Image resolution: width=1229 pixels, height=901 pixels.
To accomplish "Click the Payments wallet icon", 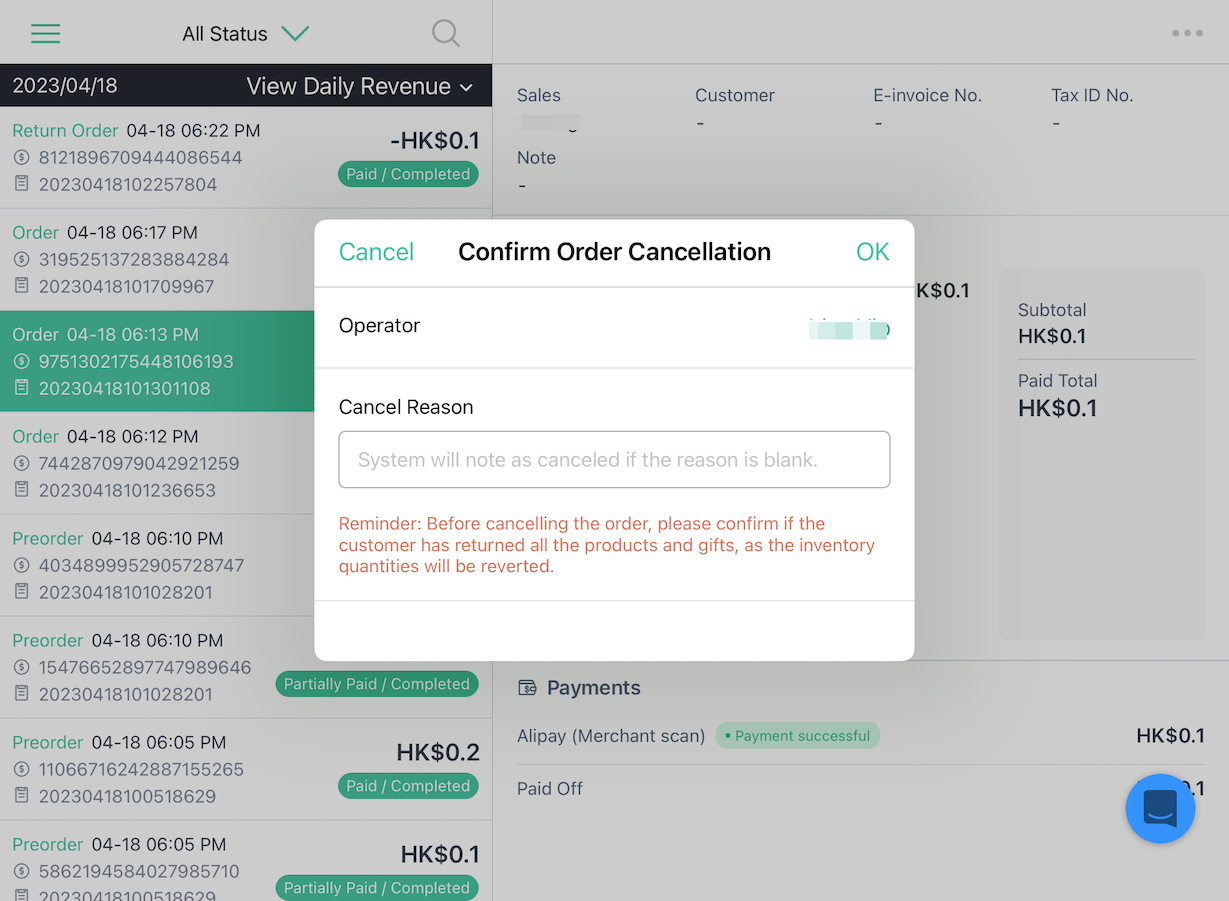I will (527, 688).
